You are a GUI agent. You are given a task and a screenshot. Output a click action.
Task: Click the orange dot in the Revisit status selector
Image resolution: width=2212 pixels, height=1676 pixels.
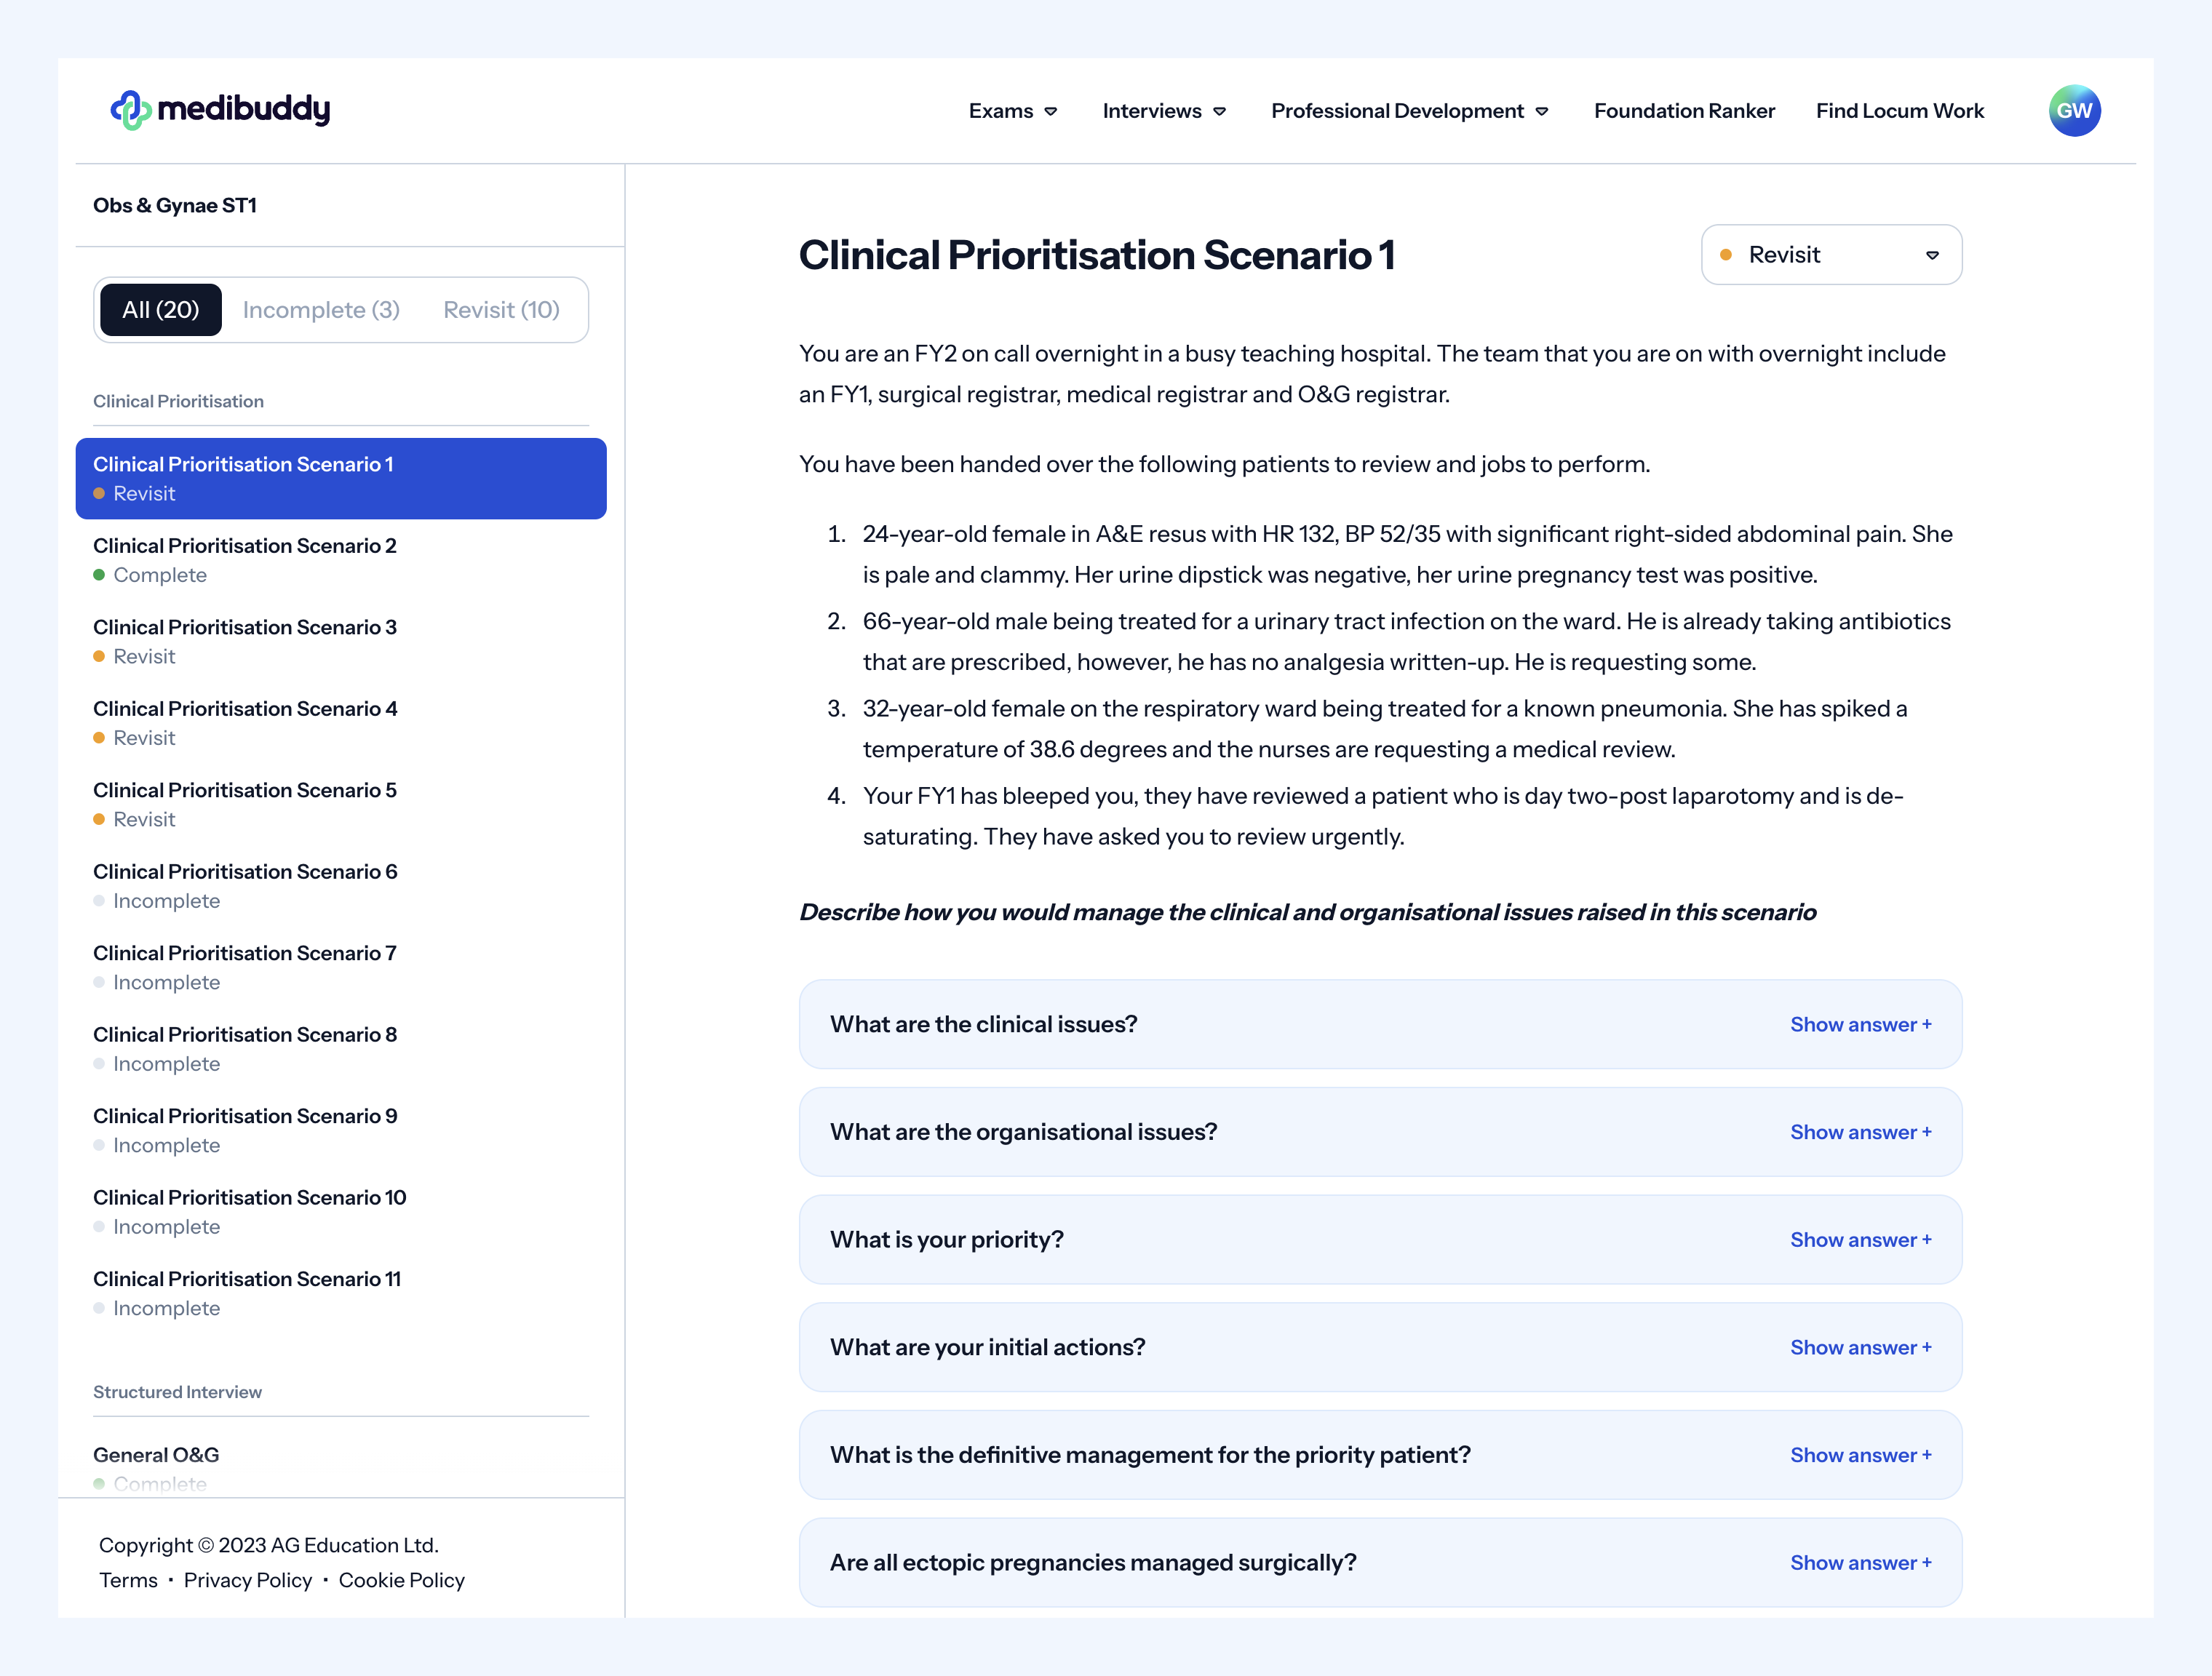(x=1725, y=255)
